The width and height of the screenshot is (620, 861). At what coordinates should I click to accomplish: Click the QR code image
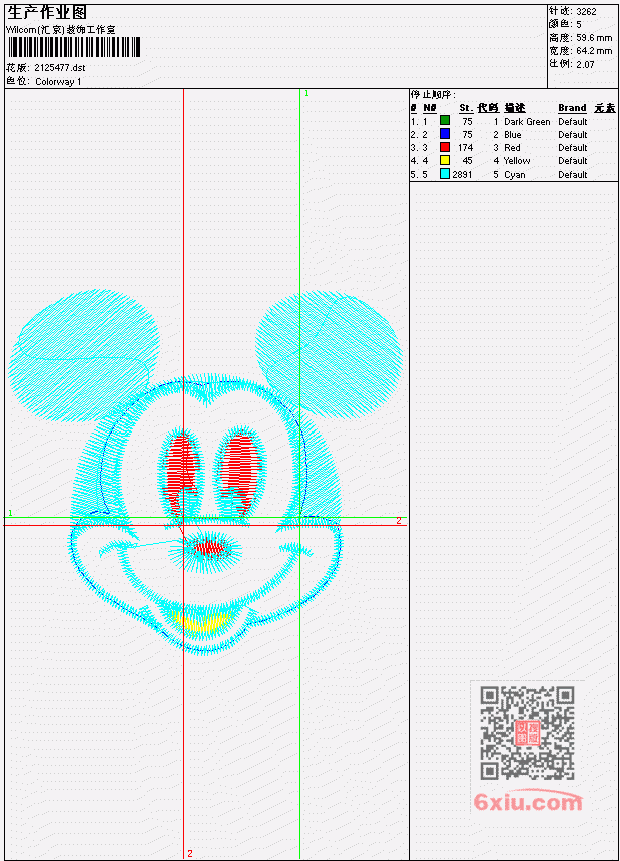[528, 733]
